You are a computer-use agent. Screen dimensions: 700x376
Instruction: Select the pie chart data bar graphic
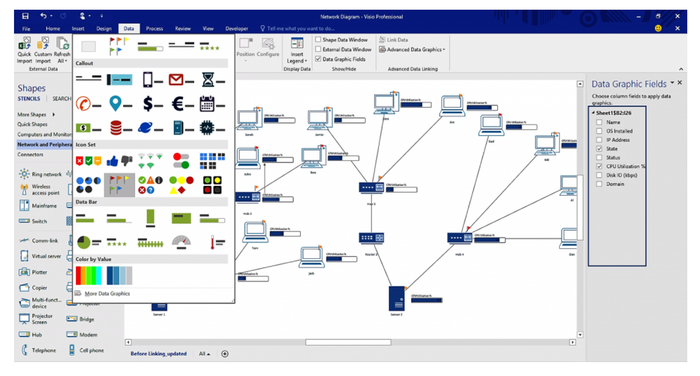[88, 242]
